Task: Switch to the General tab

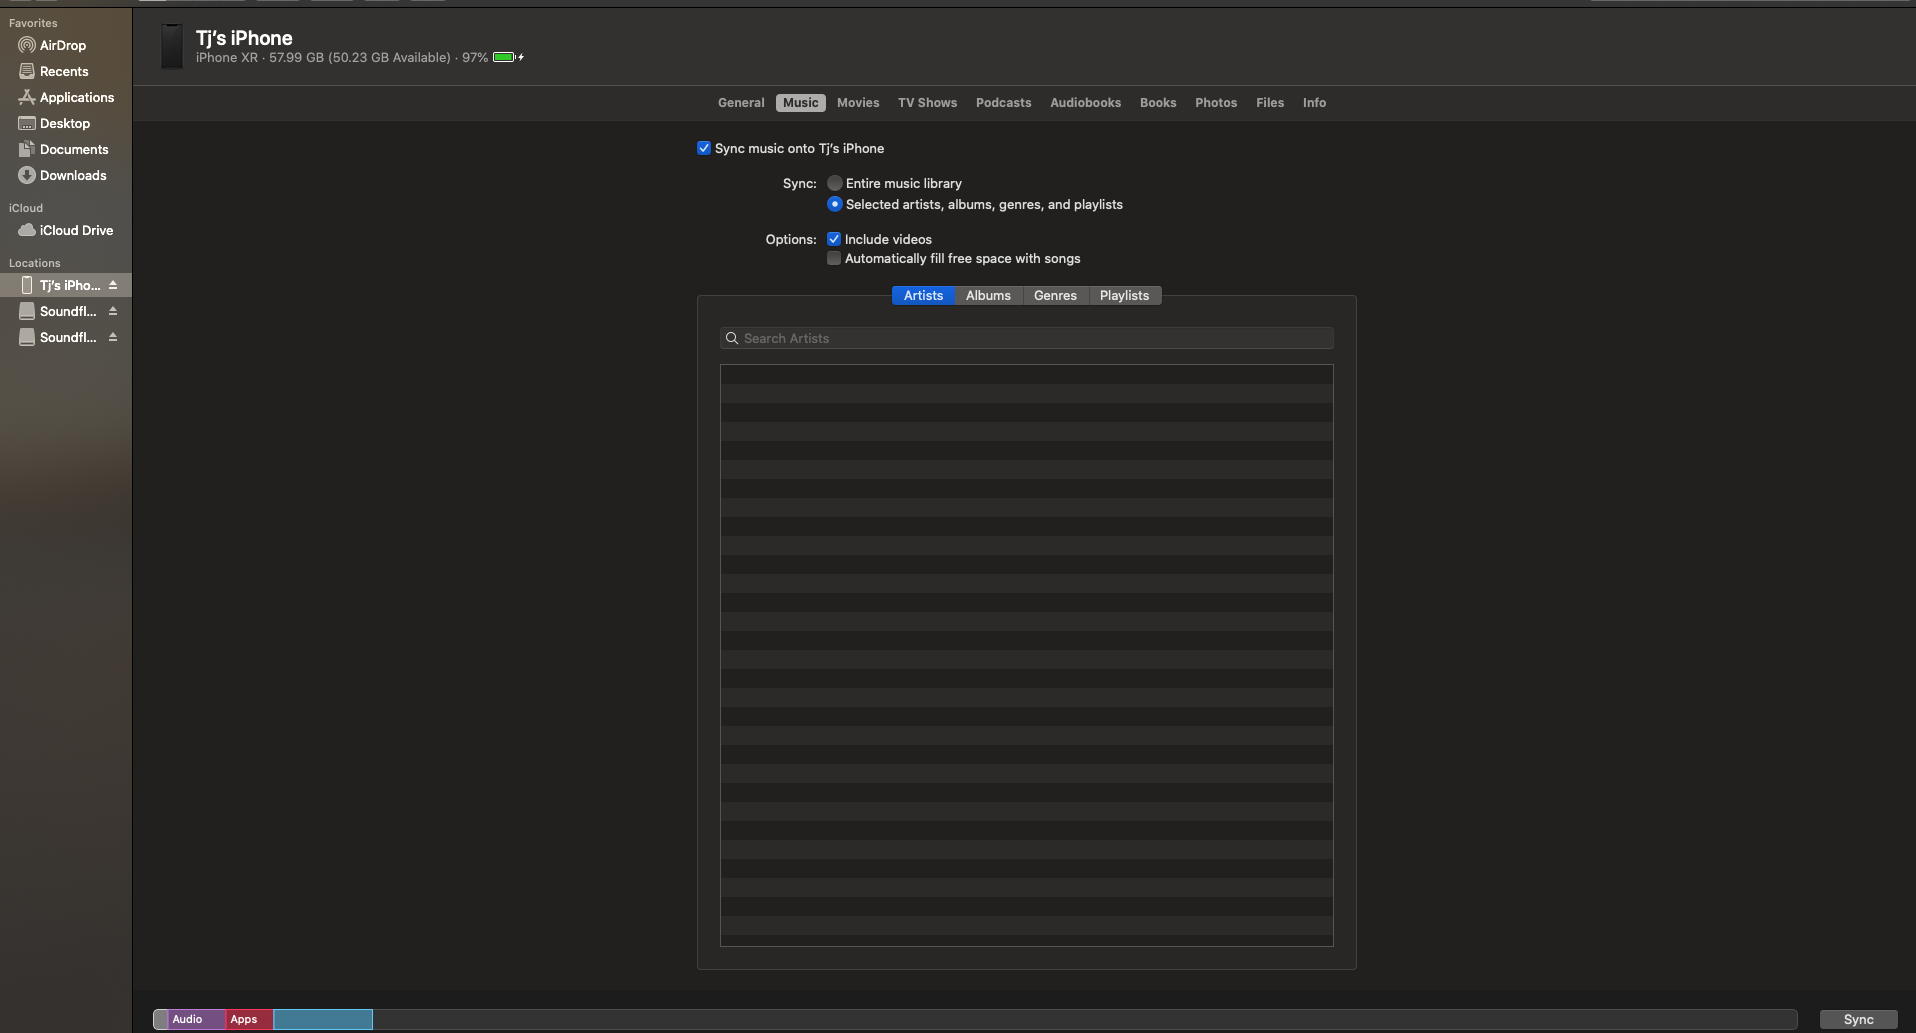Action: tap(741, 103)
